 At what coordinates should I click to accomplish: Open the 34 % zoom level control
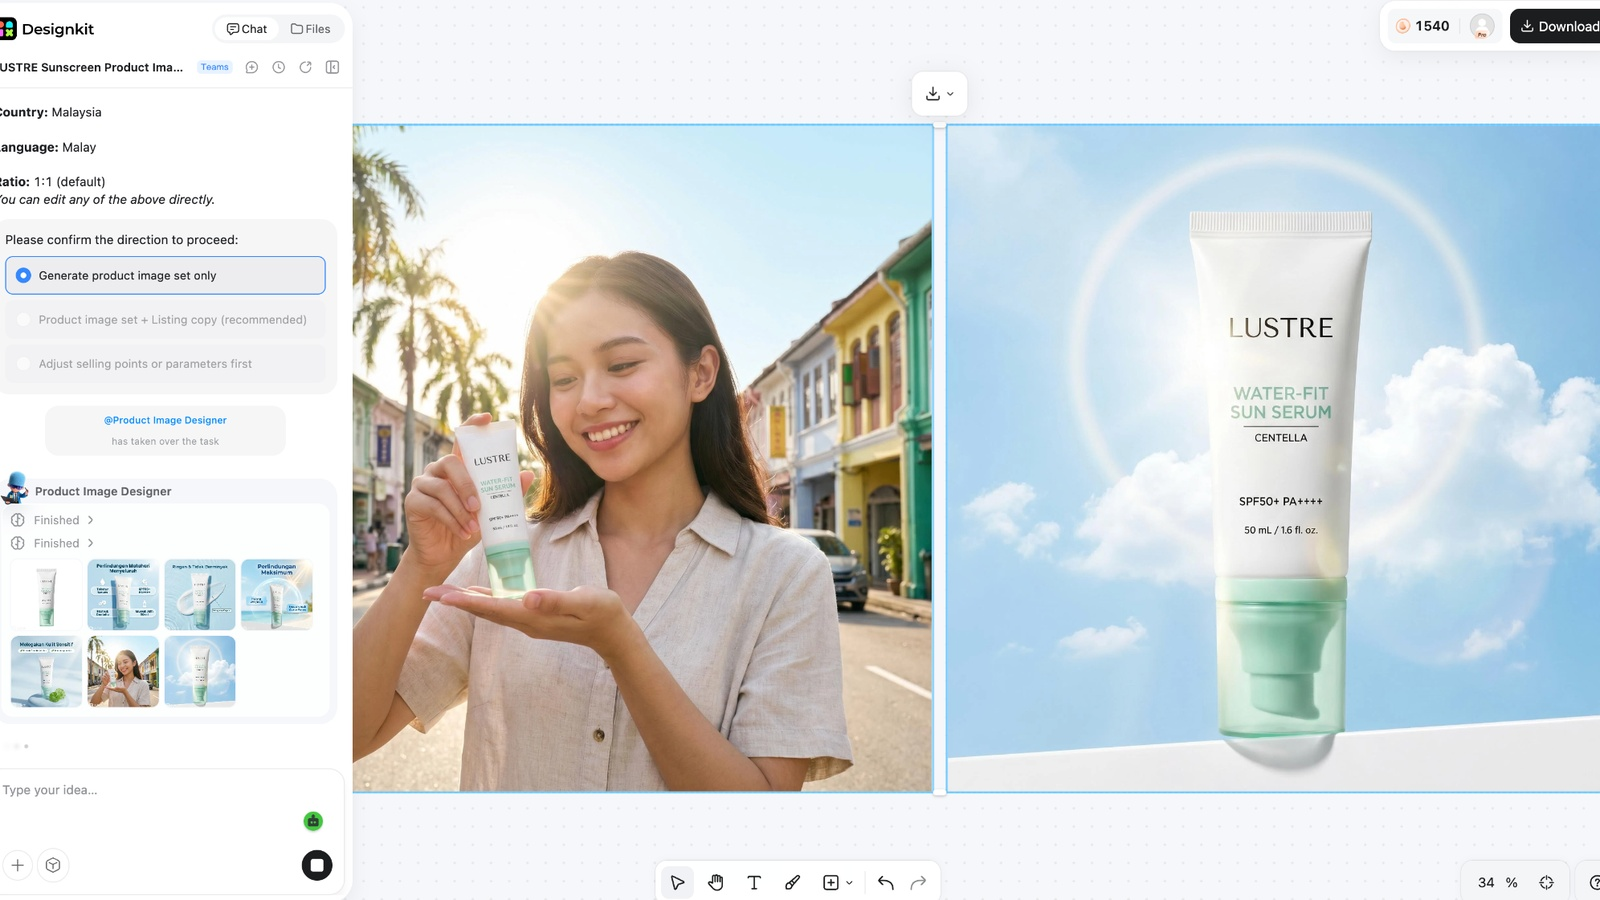pyautogui.click(x=1497, y=882)
